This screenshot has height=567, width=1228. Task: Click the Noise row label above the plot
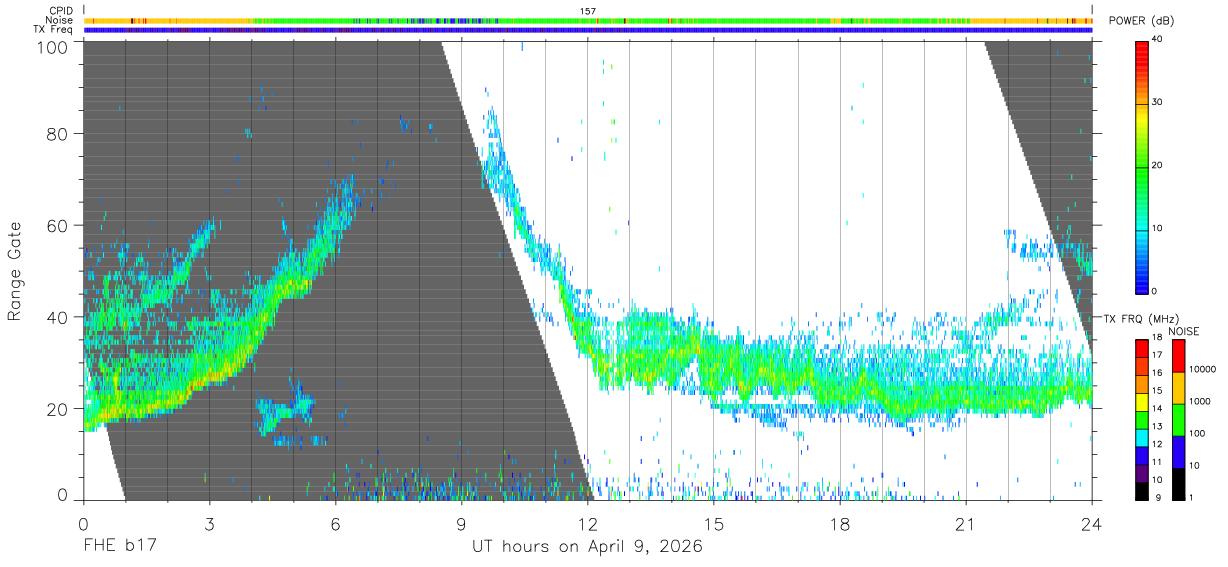59,20
